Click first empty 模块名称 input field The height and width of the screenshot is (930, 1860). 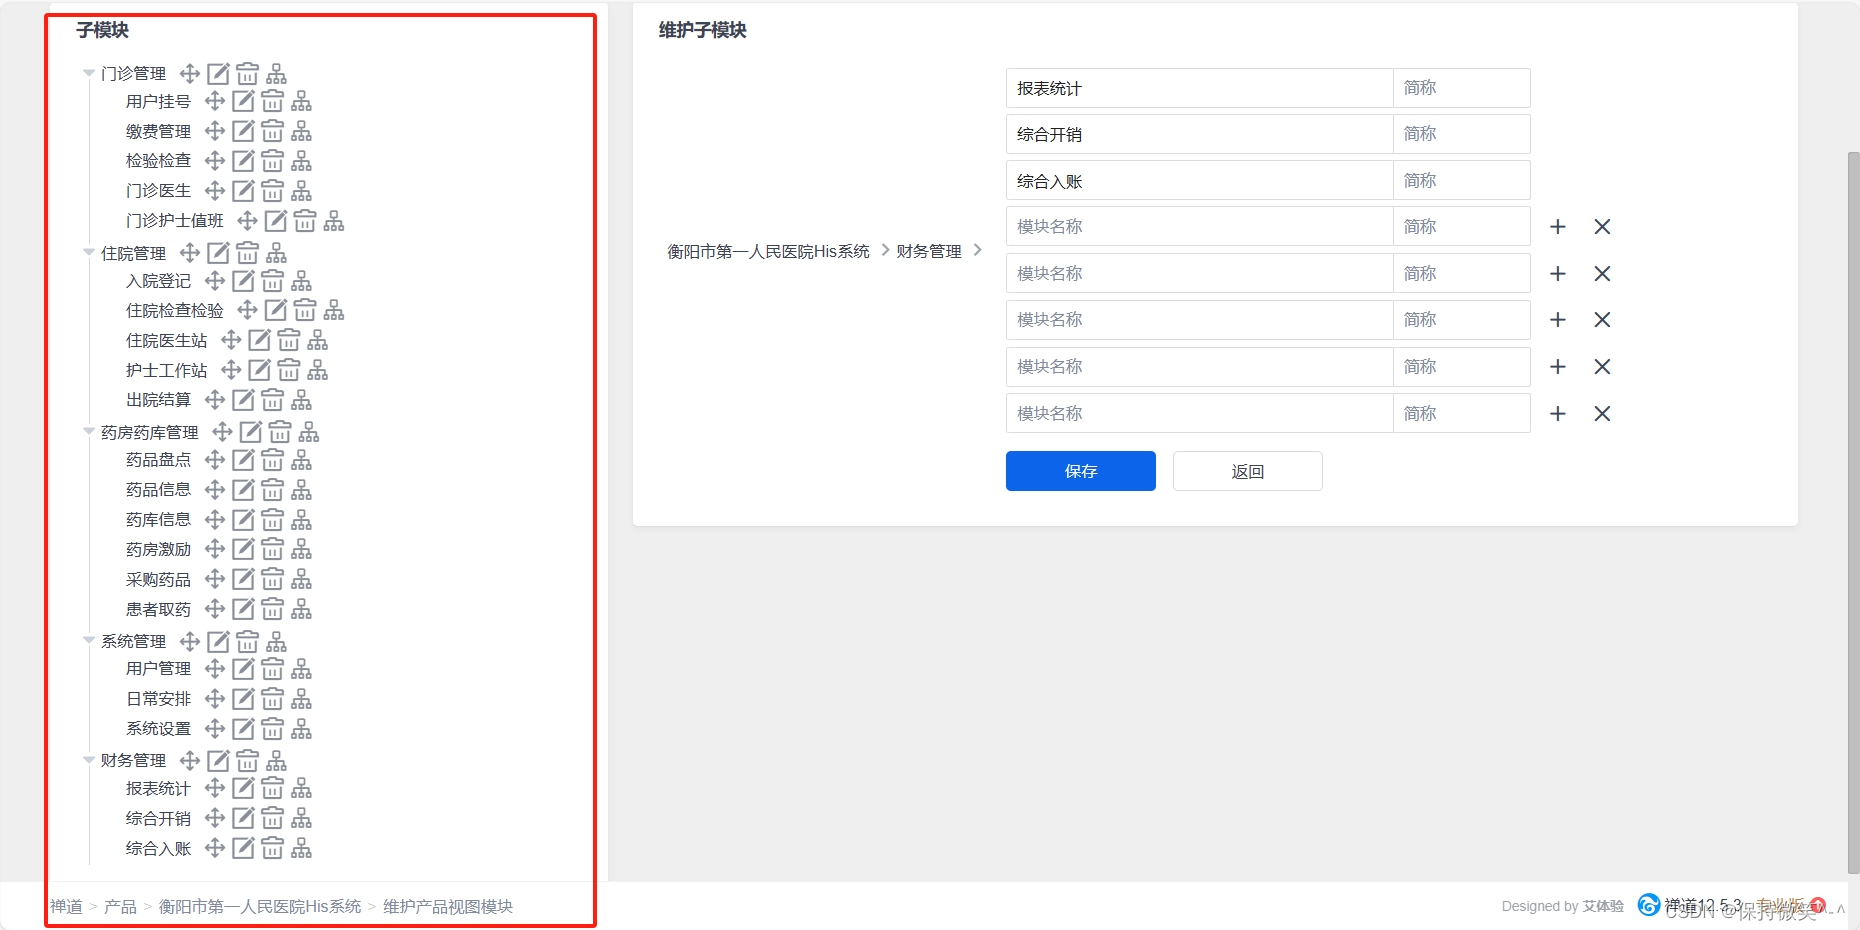(x=1199, y=227)
